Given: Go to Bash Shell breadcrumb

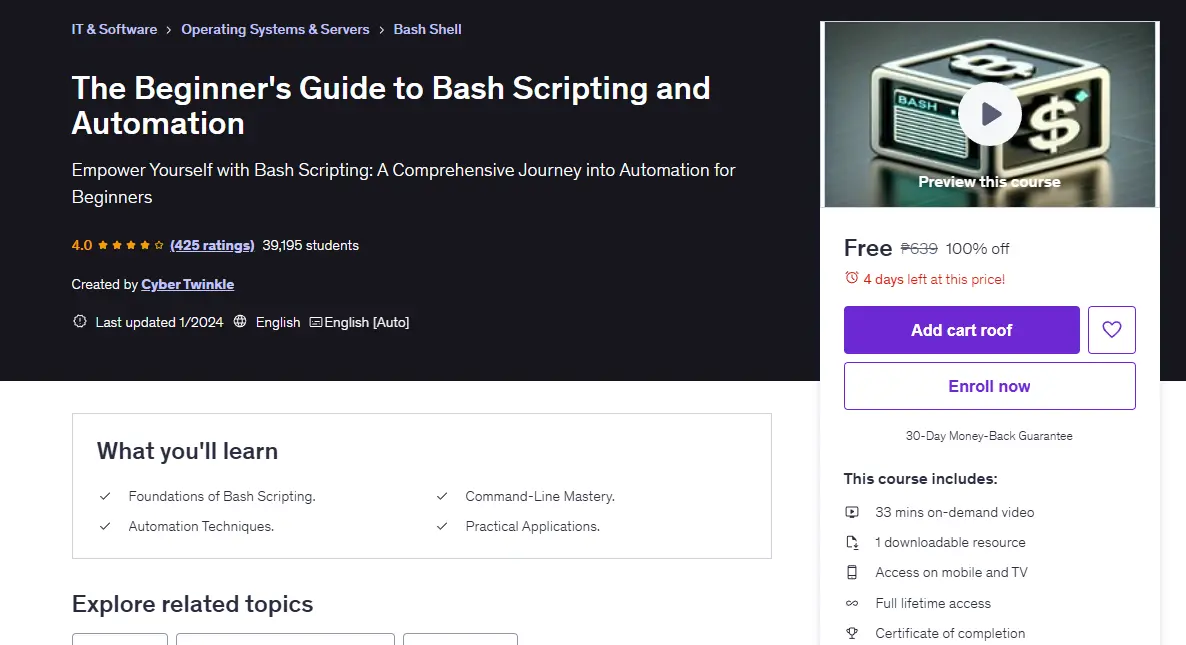Looking at the screenshot, I should (x=427, y=29).
